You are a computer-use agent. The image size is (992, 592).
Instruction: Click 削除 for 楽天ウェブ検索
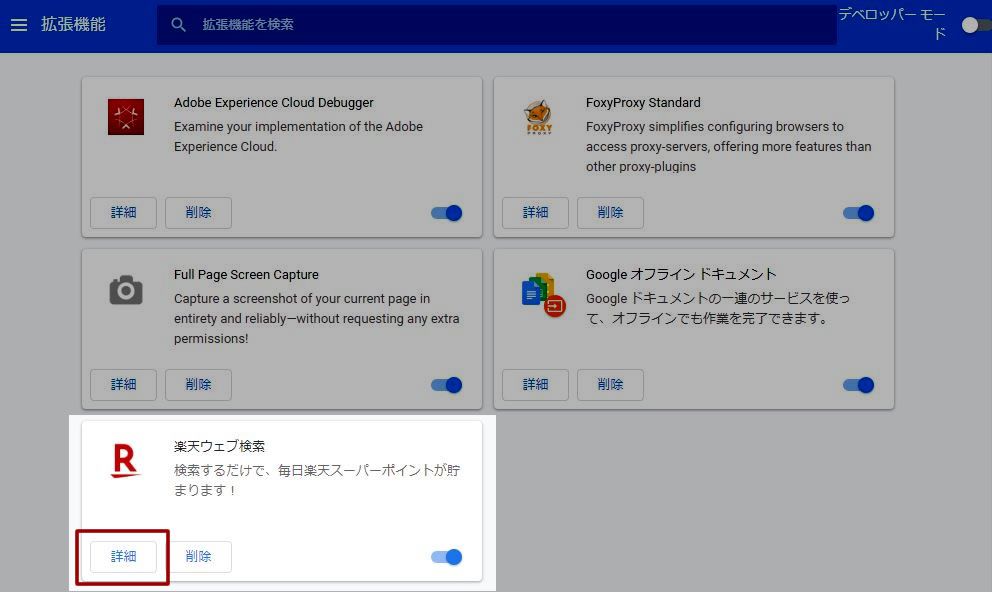tap(199, 557)
